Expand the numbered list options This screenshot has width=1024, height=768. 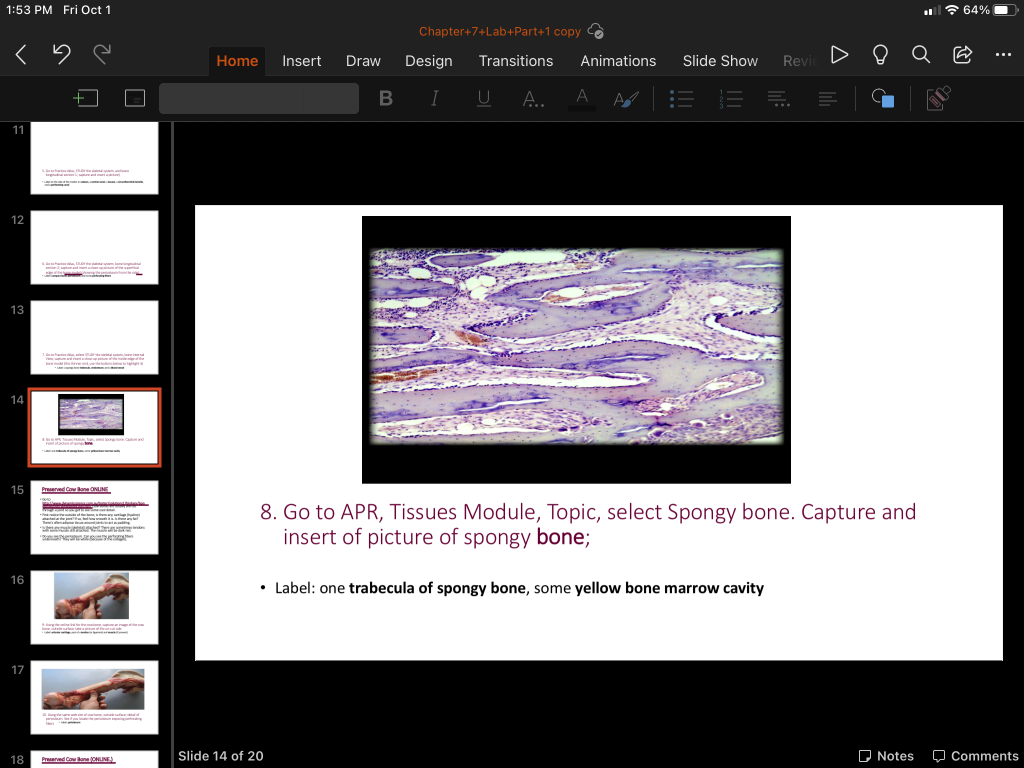tap(731, 98)
